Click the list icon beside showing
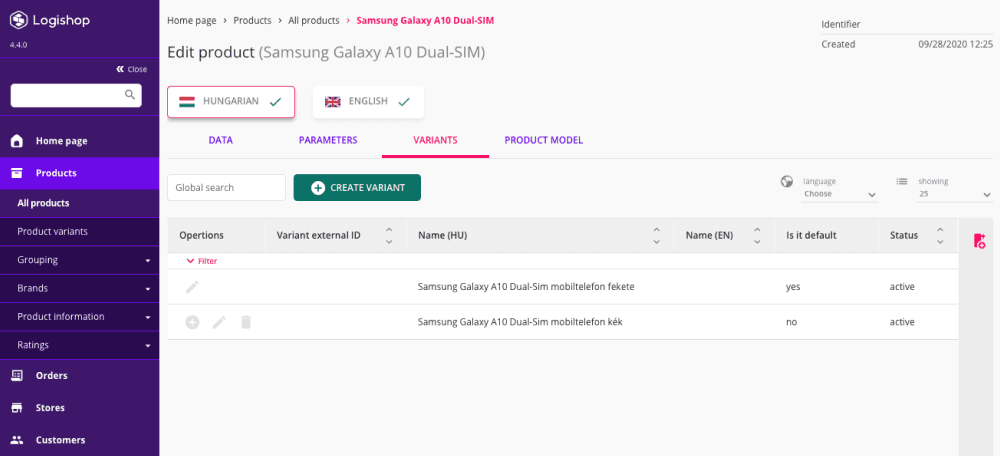The height and width of the screenshot is (456, 1000). point(902,181)
